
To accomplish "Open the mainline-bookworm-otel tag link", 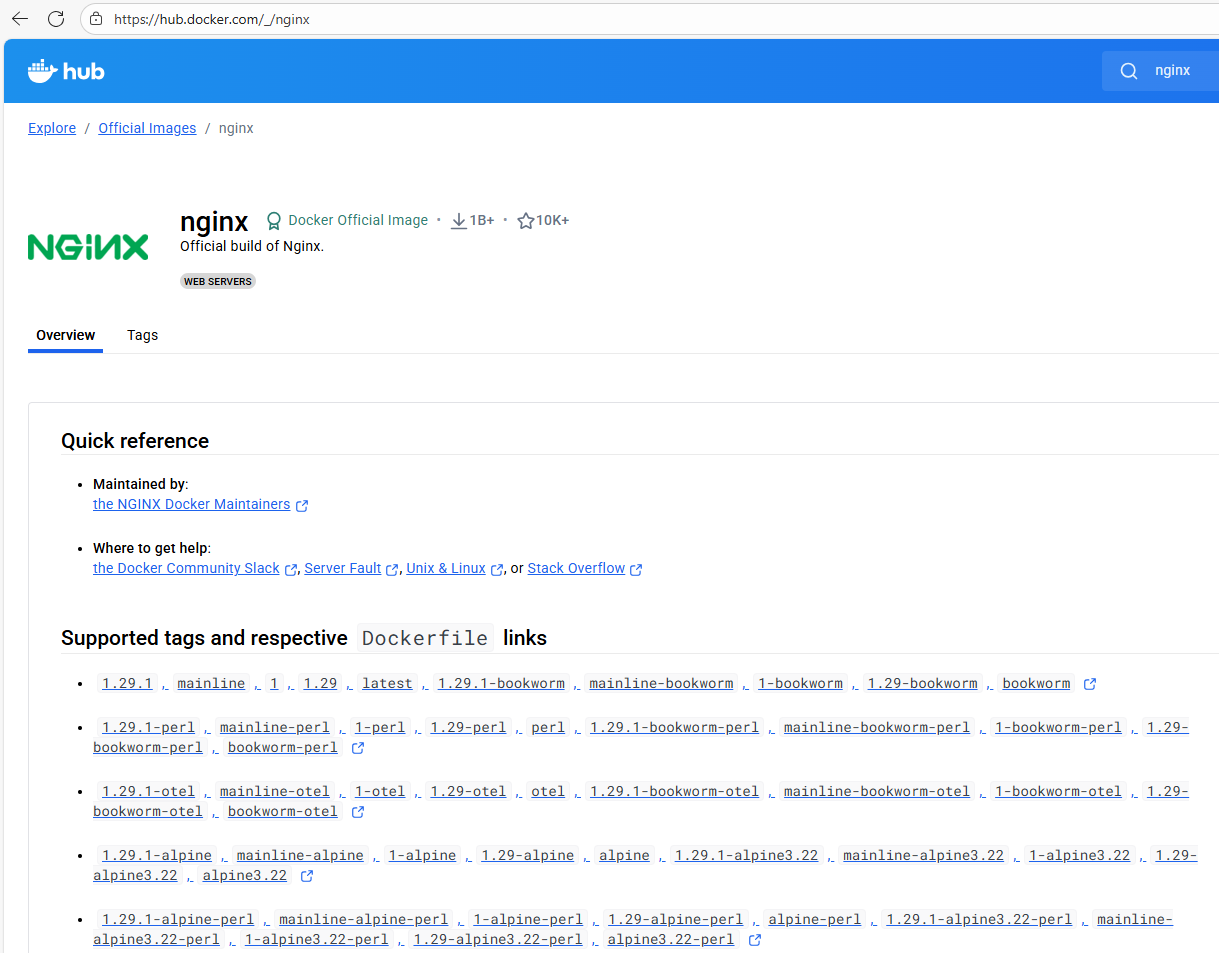I will 877,791.
